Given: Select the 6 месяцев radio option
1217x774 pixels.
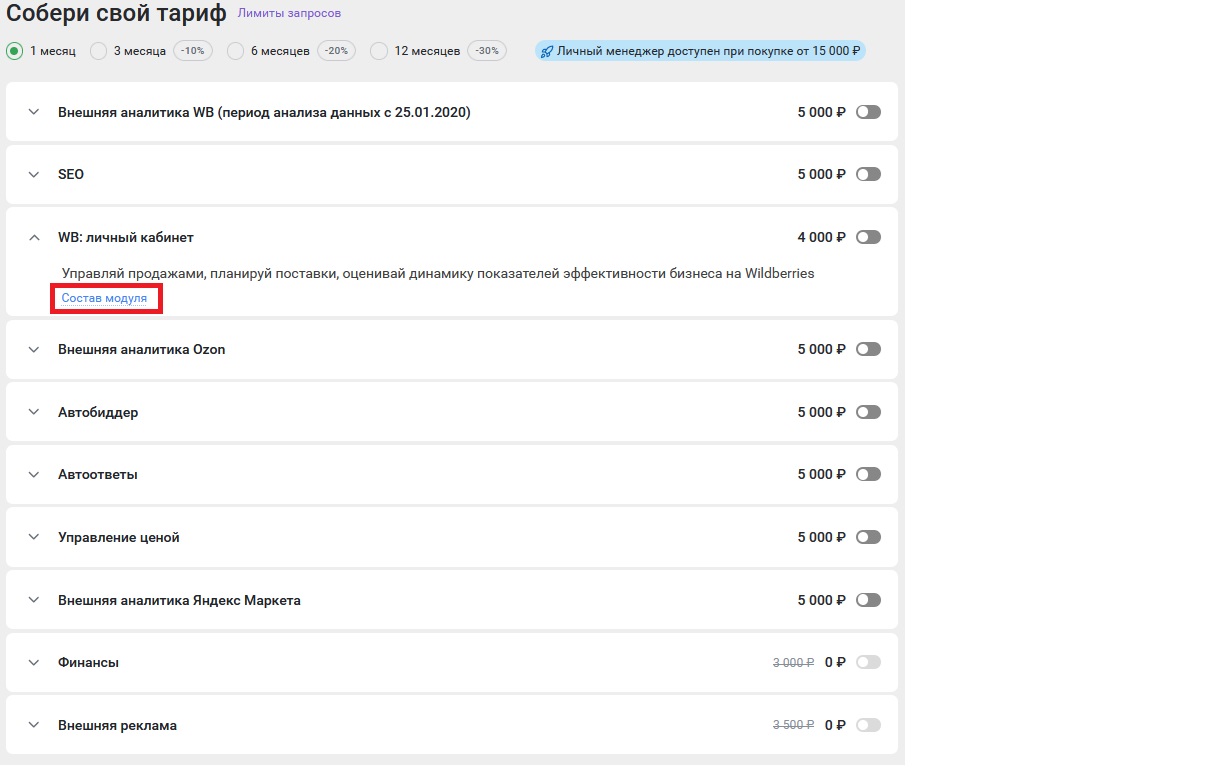Looking at the screenshot, I should (235, 51).
